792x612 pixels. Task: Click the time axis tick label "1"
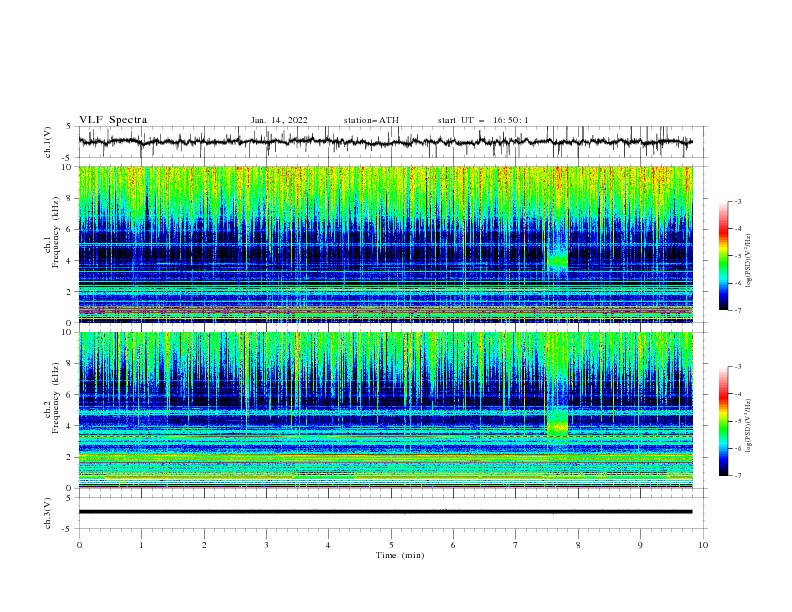[x=141, y=545]
